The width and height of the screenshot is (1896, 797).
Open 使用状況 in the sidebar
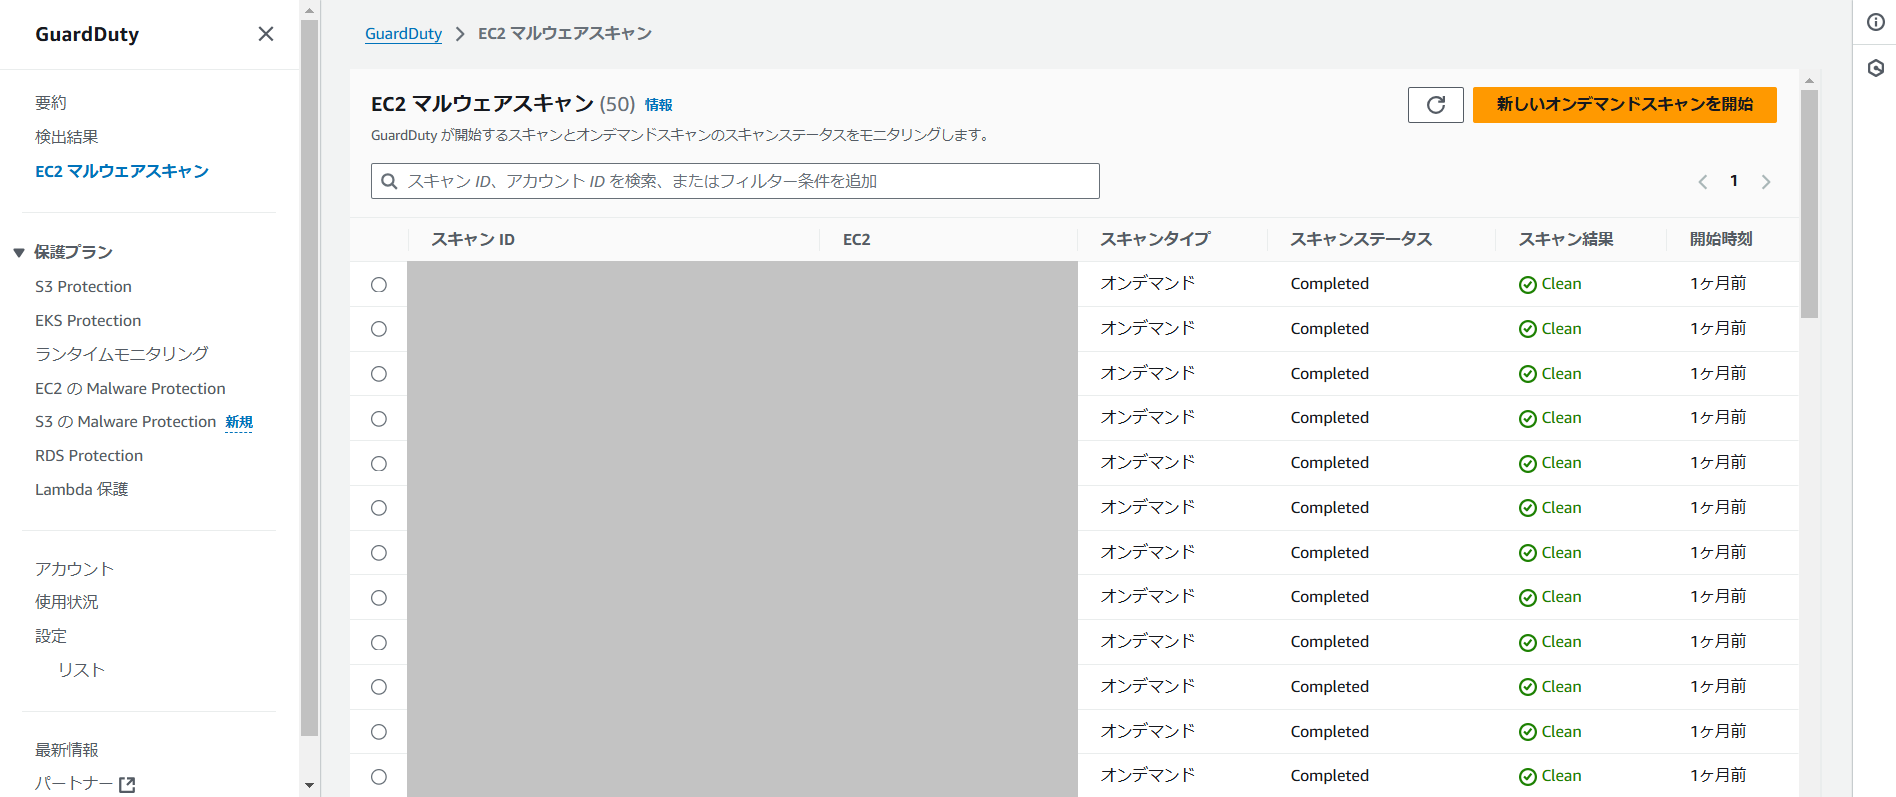(67, 602)
